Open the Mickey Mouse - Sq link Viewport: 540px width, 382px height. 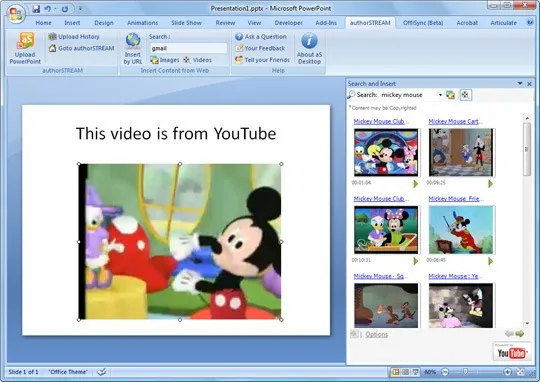point(381,276)
